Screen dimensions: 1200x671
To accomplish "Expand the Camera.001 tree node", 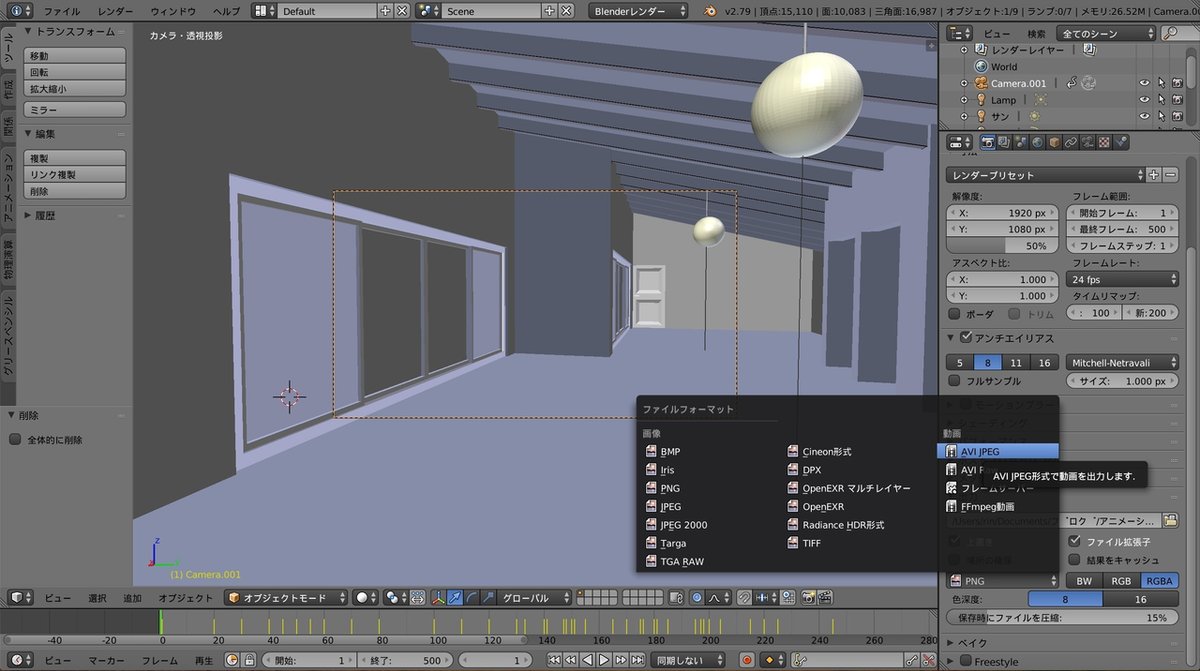I will (x=965, y=83).
